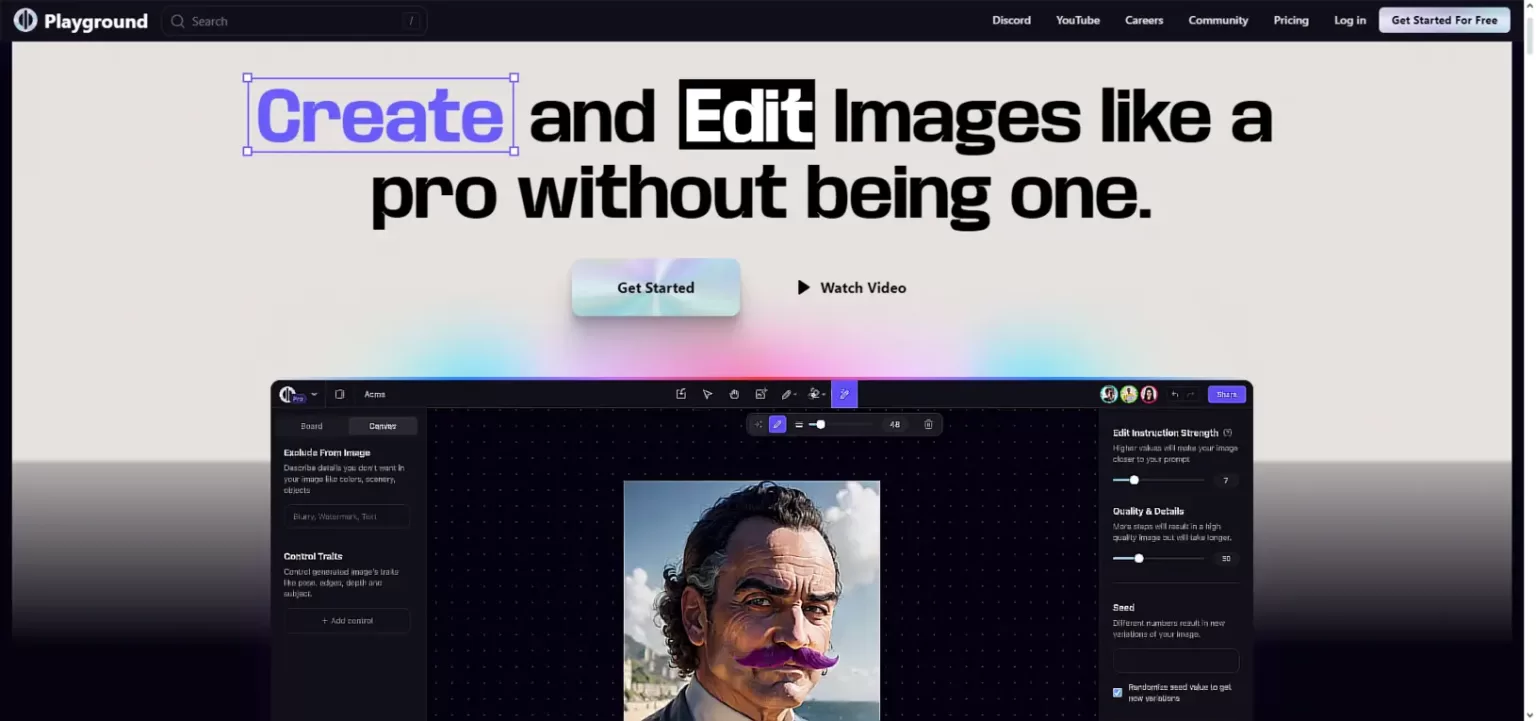Select the highlighted magic edit brush tool

(x=844, y=394)
